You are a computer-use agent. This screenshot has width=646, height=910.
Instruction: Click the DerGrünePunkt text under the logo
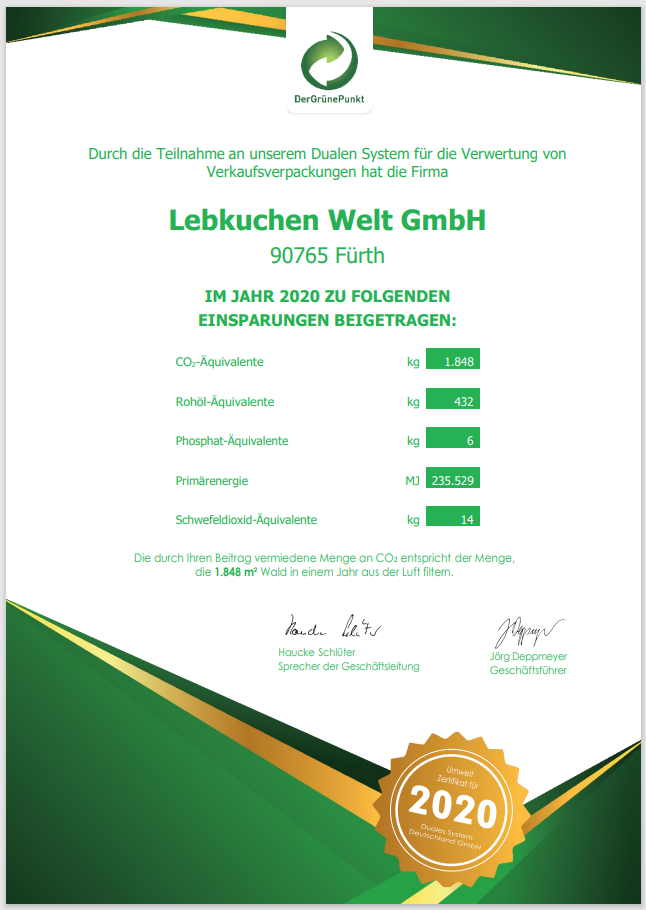[329, 99]
